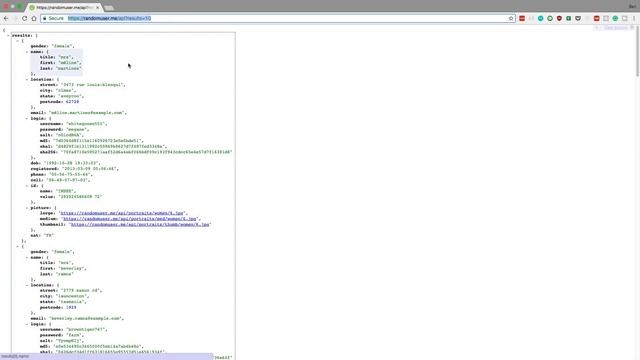Collapse the first user object in results
Viewport: 640px width, 360px height.
click(x=18, y=41)
